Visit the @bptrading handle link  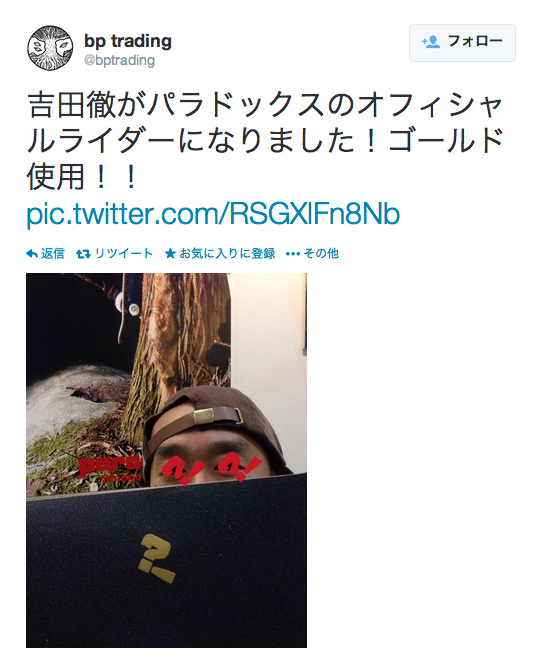[119, 61]
